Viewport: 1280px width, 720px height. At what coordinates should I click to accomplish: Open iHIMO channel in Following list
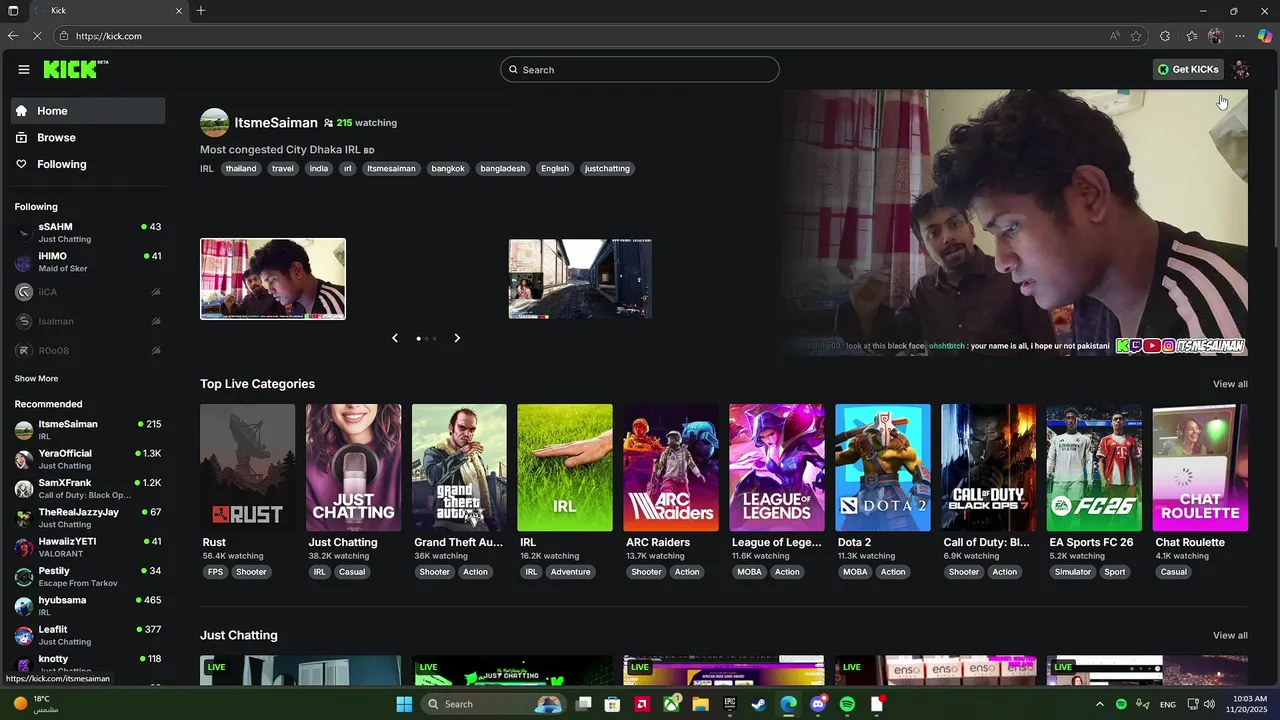(88, 262)
